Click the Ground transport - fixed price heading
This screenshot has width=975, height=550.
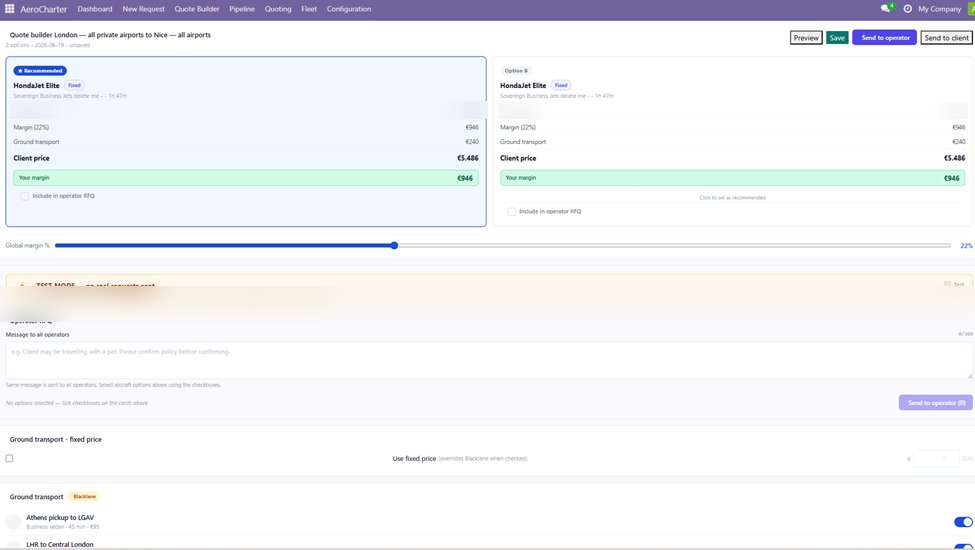point(55,439)
